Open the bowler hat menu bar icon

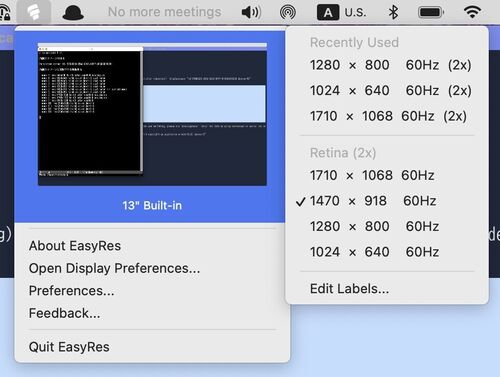point(73,13)
